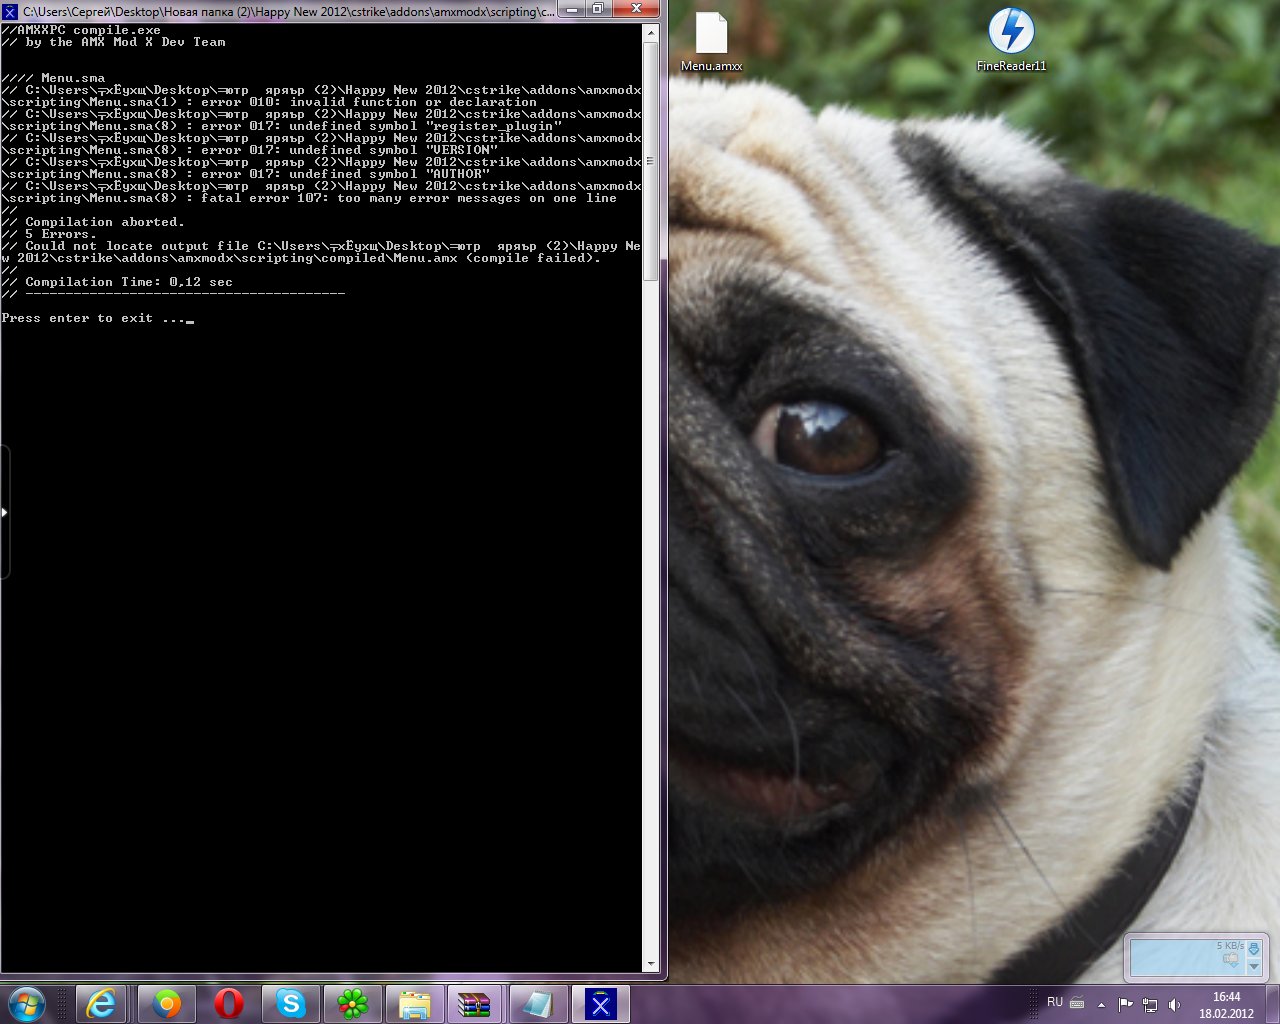Viewport: 1280px width, 1024px height.
Task: Click the console vertical scrollbar thumb
Action: point(651,161)
